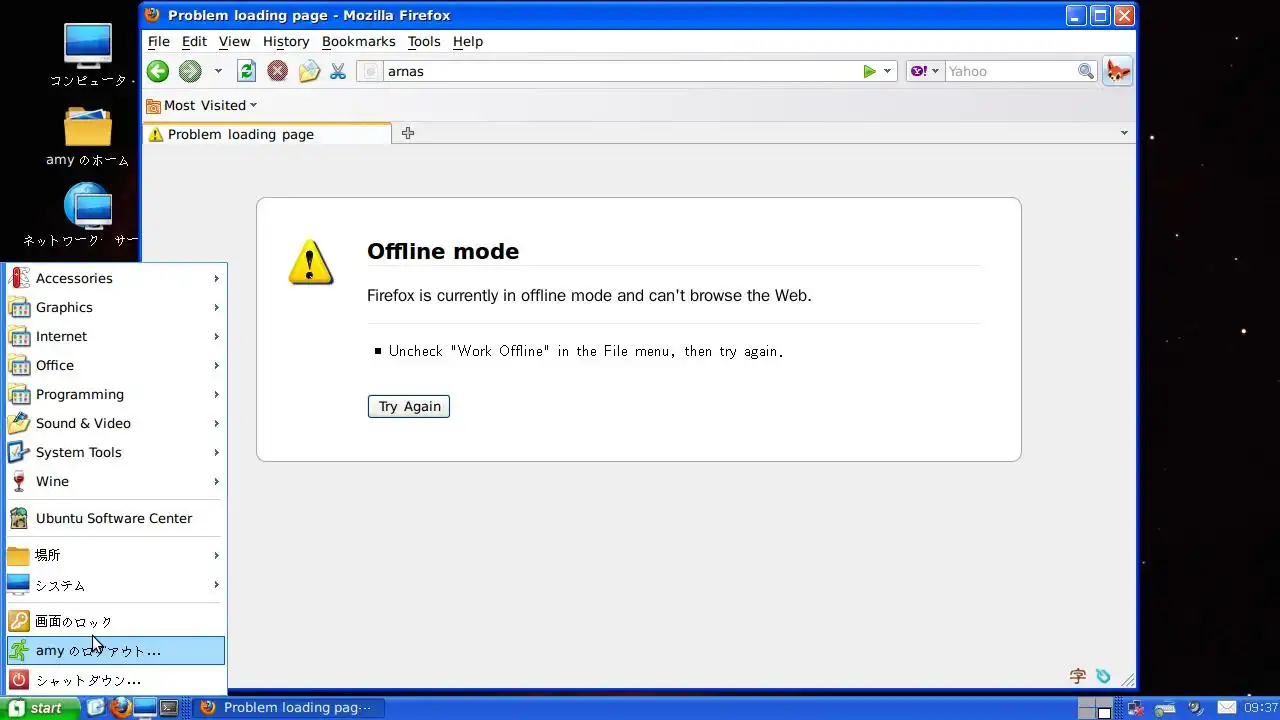Select 画面のロック in start menu
1280x720 pixels.
pyautogui.click(x=116, y=621)
